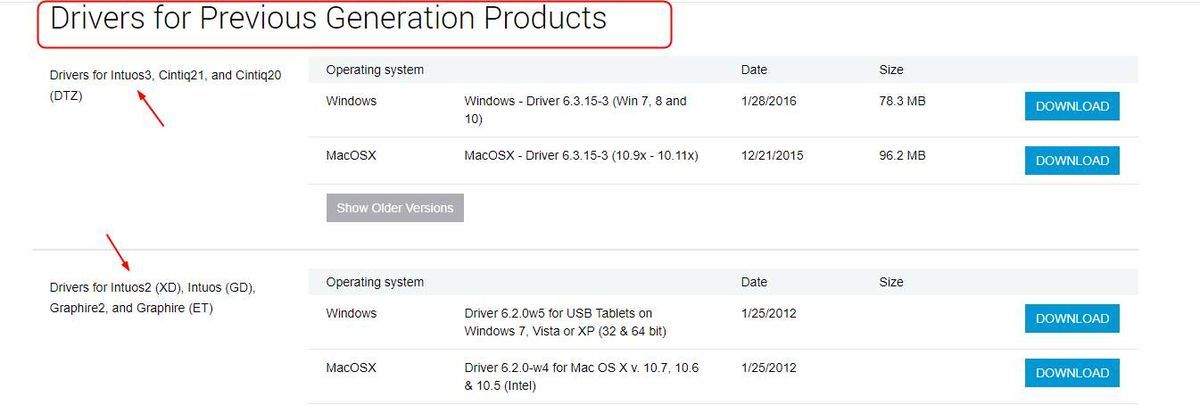Click the Drivers for Intuos2 (XD) label
The height and width of the screenshot is (405, 1200).
(153, 298)
